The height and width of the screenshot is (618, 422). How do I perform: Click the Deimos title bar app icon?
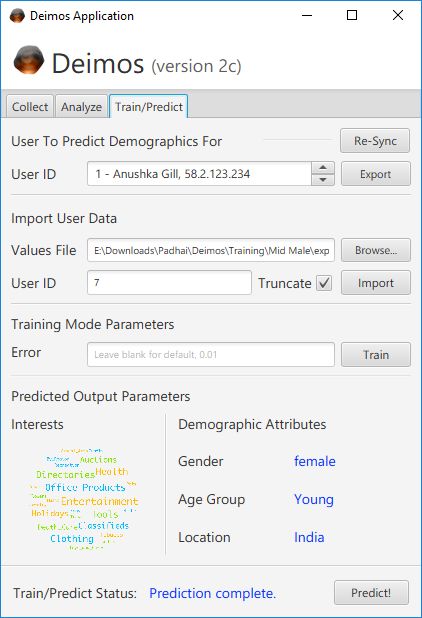coord(17,16)
